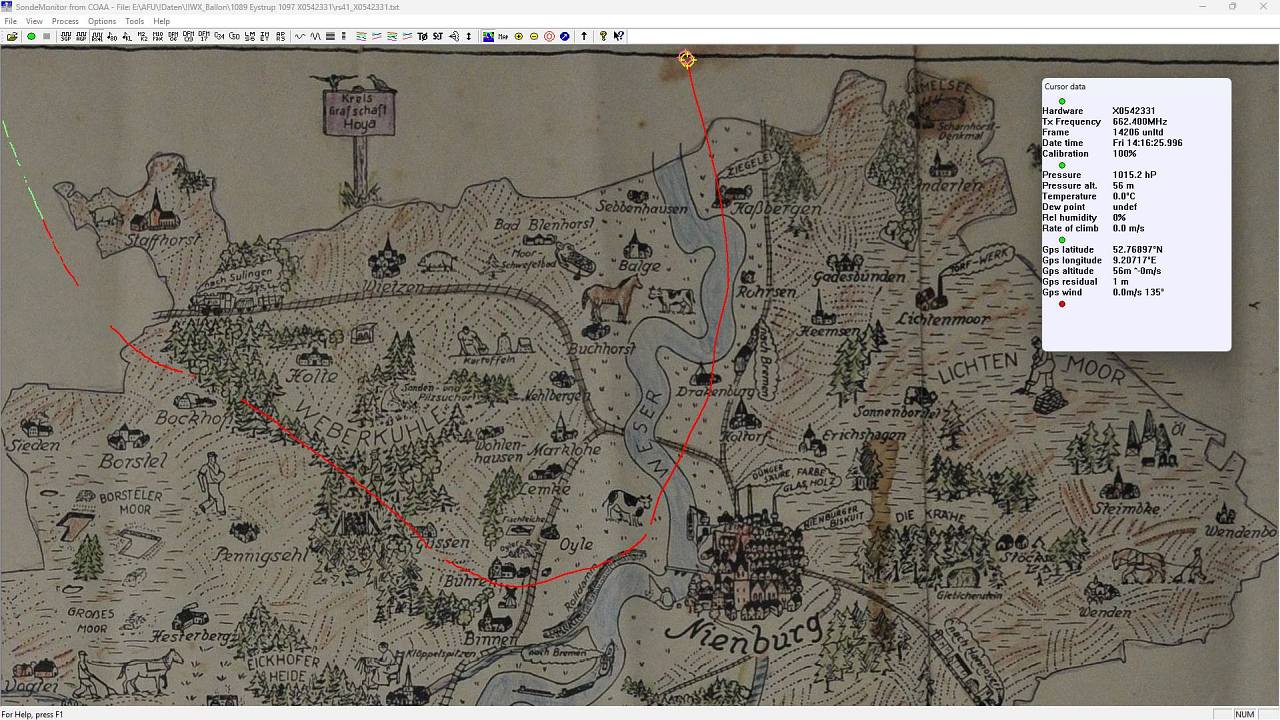Viewport: 1280px width, 720px height.
Task: Click the yellow zoom out map icon
Action: (534, 37)
